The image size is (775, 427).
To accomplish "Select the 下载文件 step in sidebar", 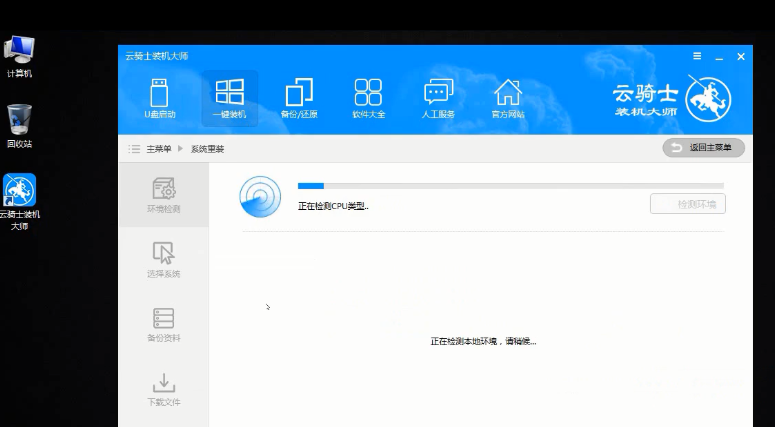I will [164, 389].
